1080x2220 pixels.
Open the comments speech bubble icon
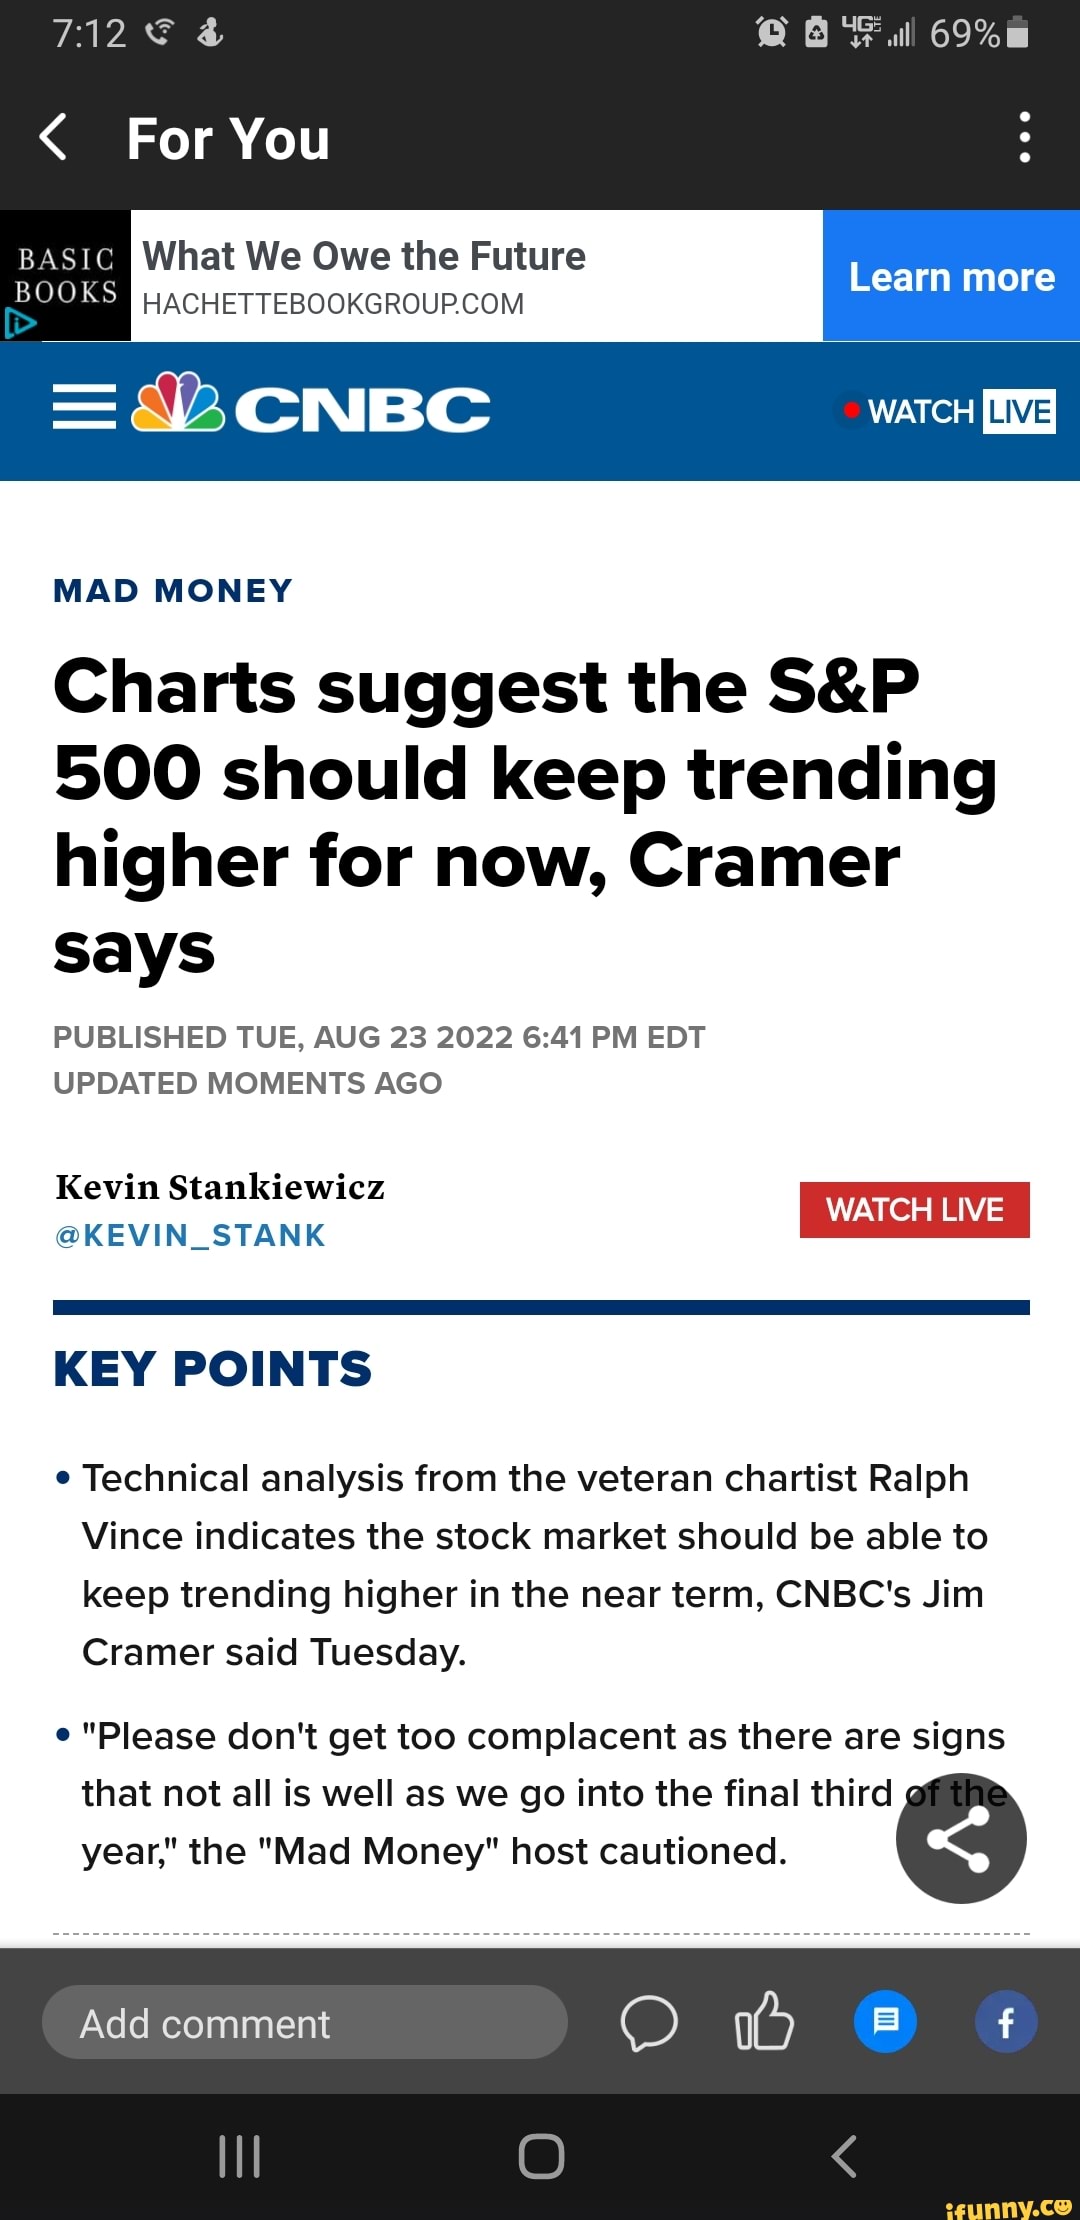point(649,2023)
